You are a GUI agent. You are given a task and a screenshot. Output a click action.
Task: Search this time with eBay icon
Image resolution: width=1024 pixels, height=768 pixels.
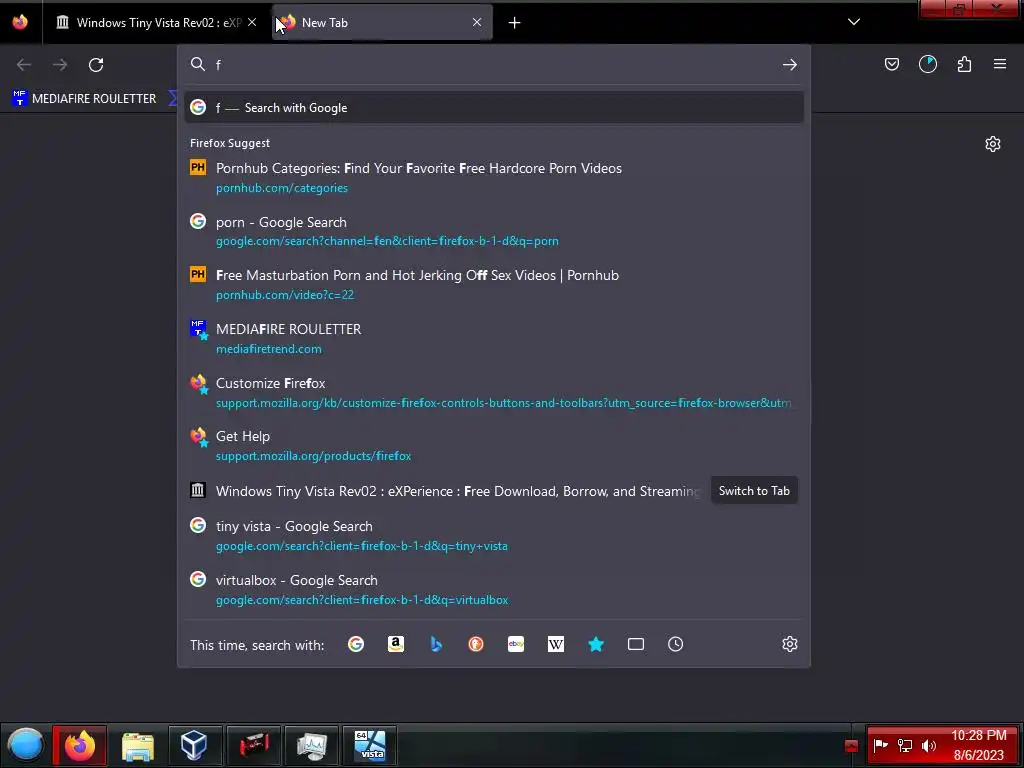pyautogui.click(x=516, y=645)
